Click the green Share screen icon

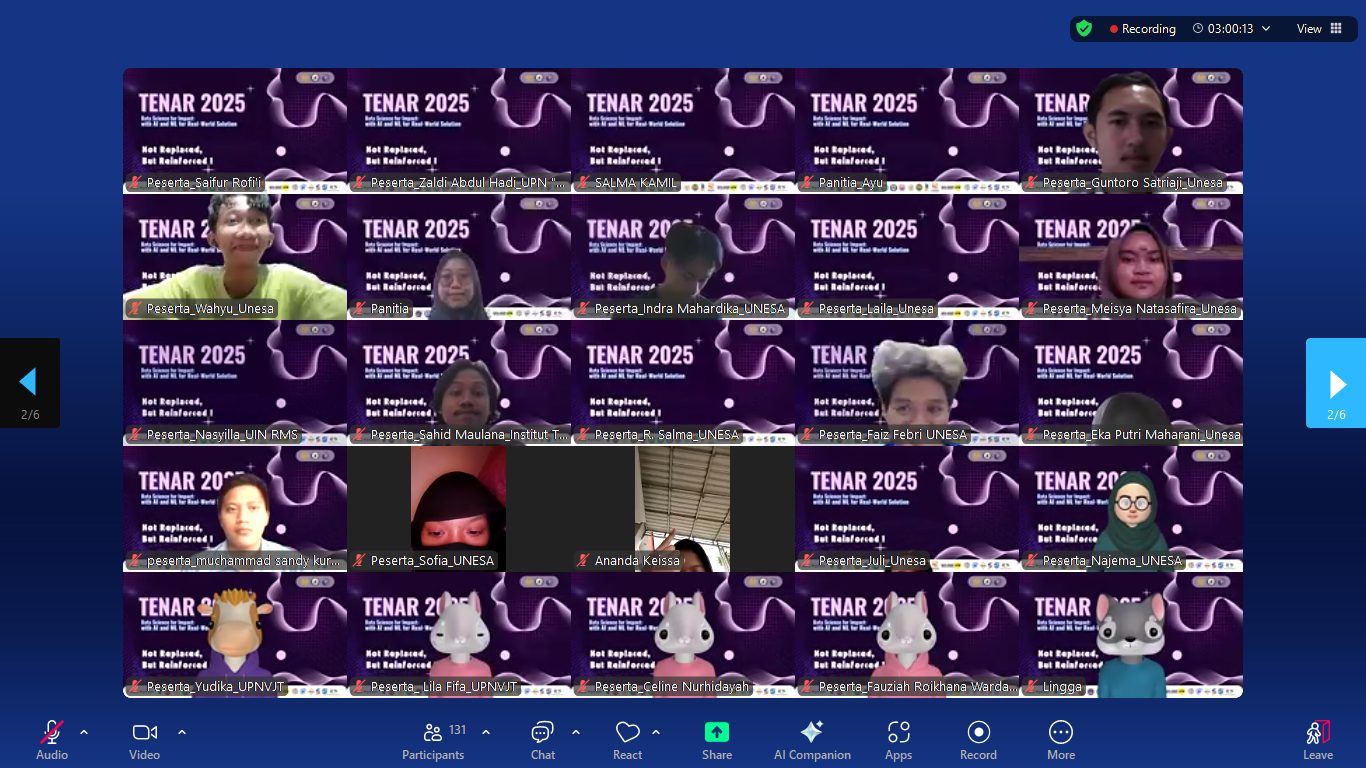pyautogui.click(x=717, y=733)
